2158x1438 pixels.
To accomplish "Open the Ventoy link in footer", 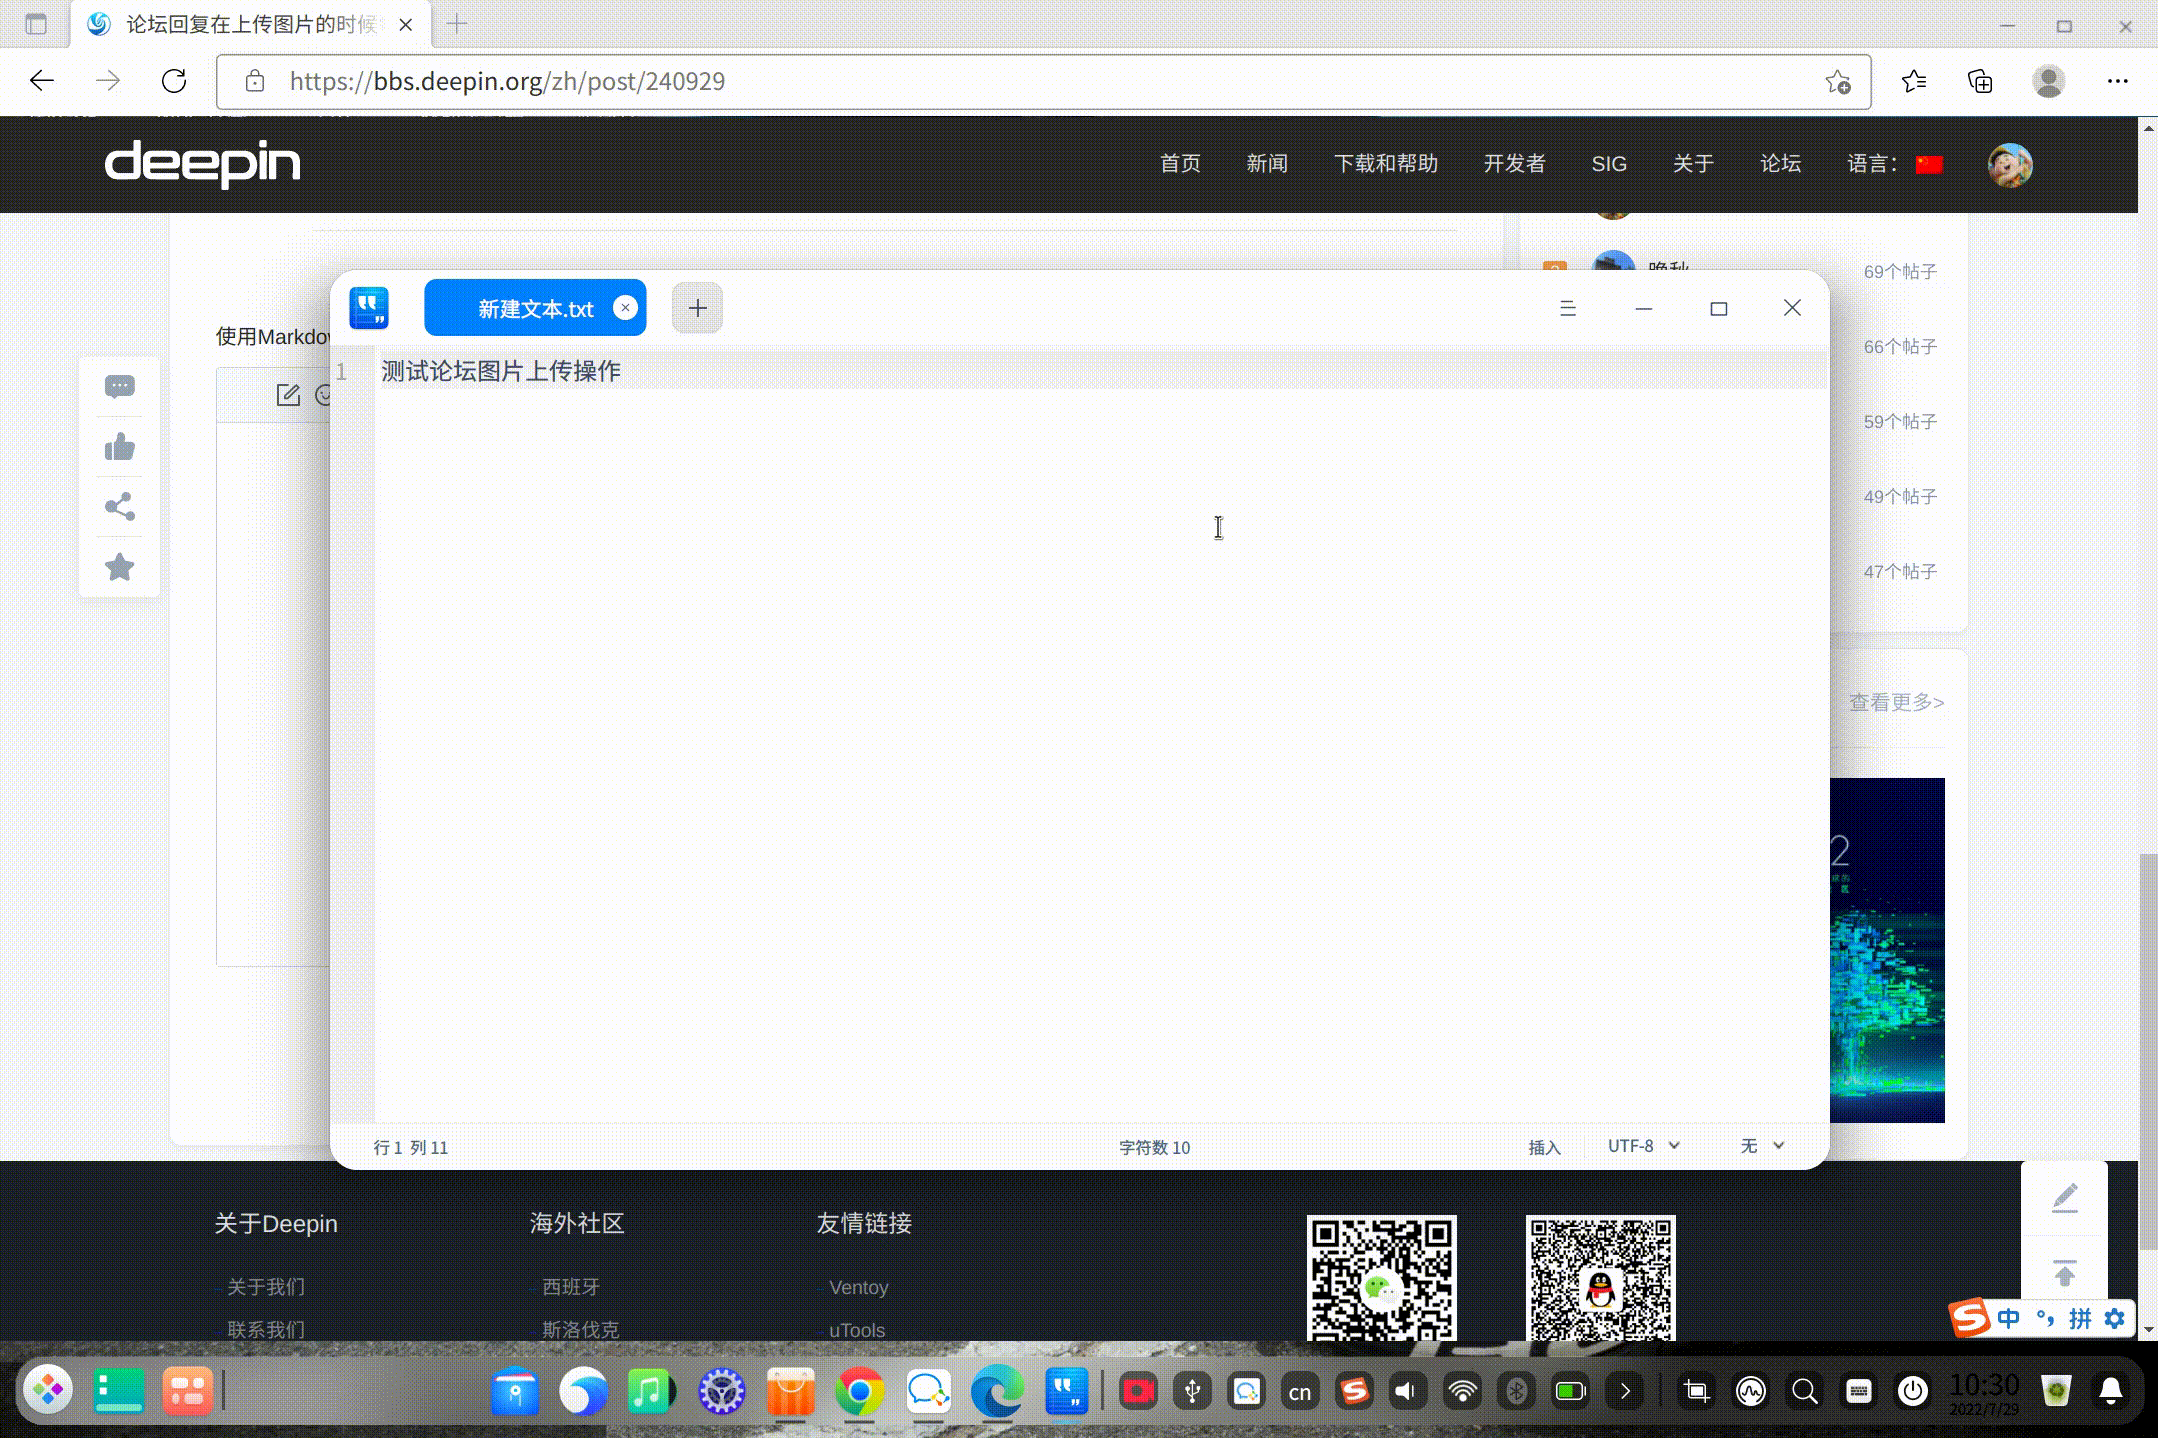I will (858, 1287).
